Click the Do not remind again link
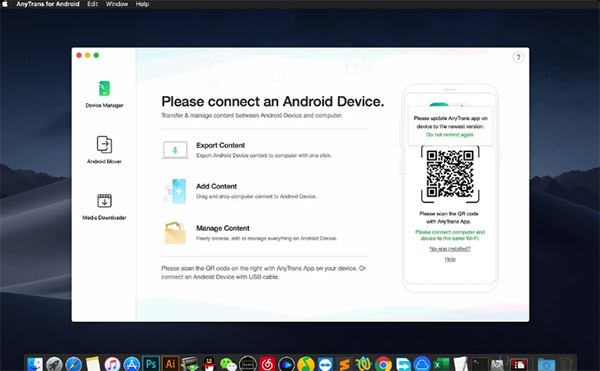Screen dimensions: 600x371 (450, 135)
